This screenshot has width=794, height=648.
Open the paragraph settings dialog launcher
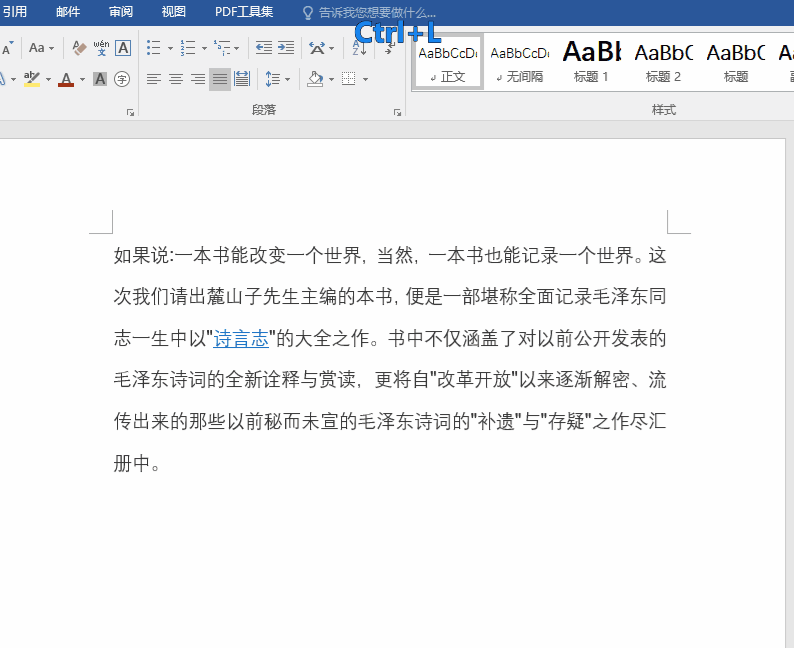pos(398,113)
